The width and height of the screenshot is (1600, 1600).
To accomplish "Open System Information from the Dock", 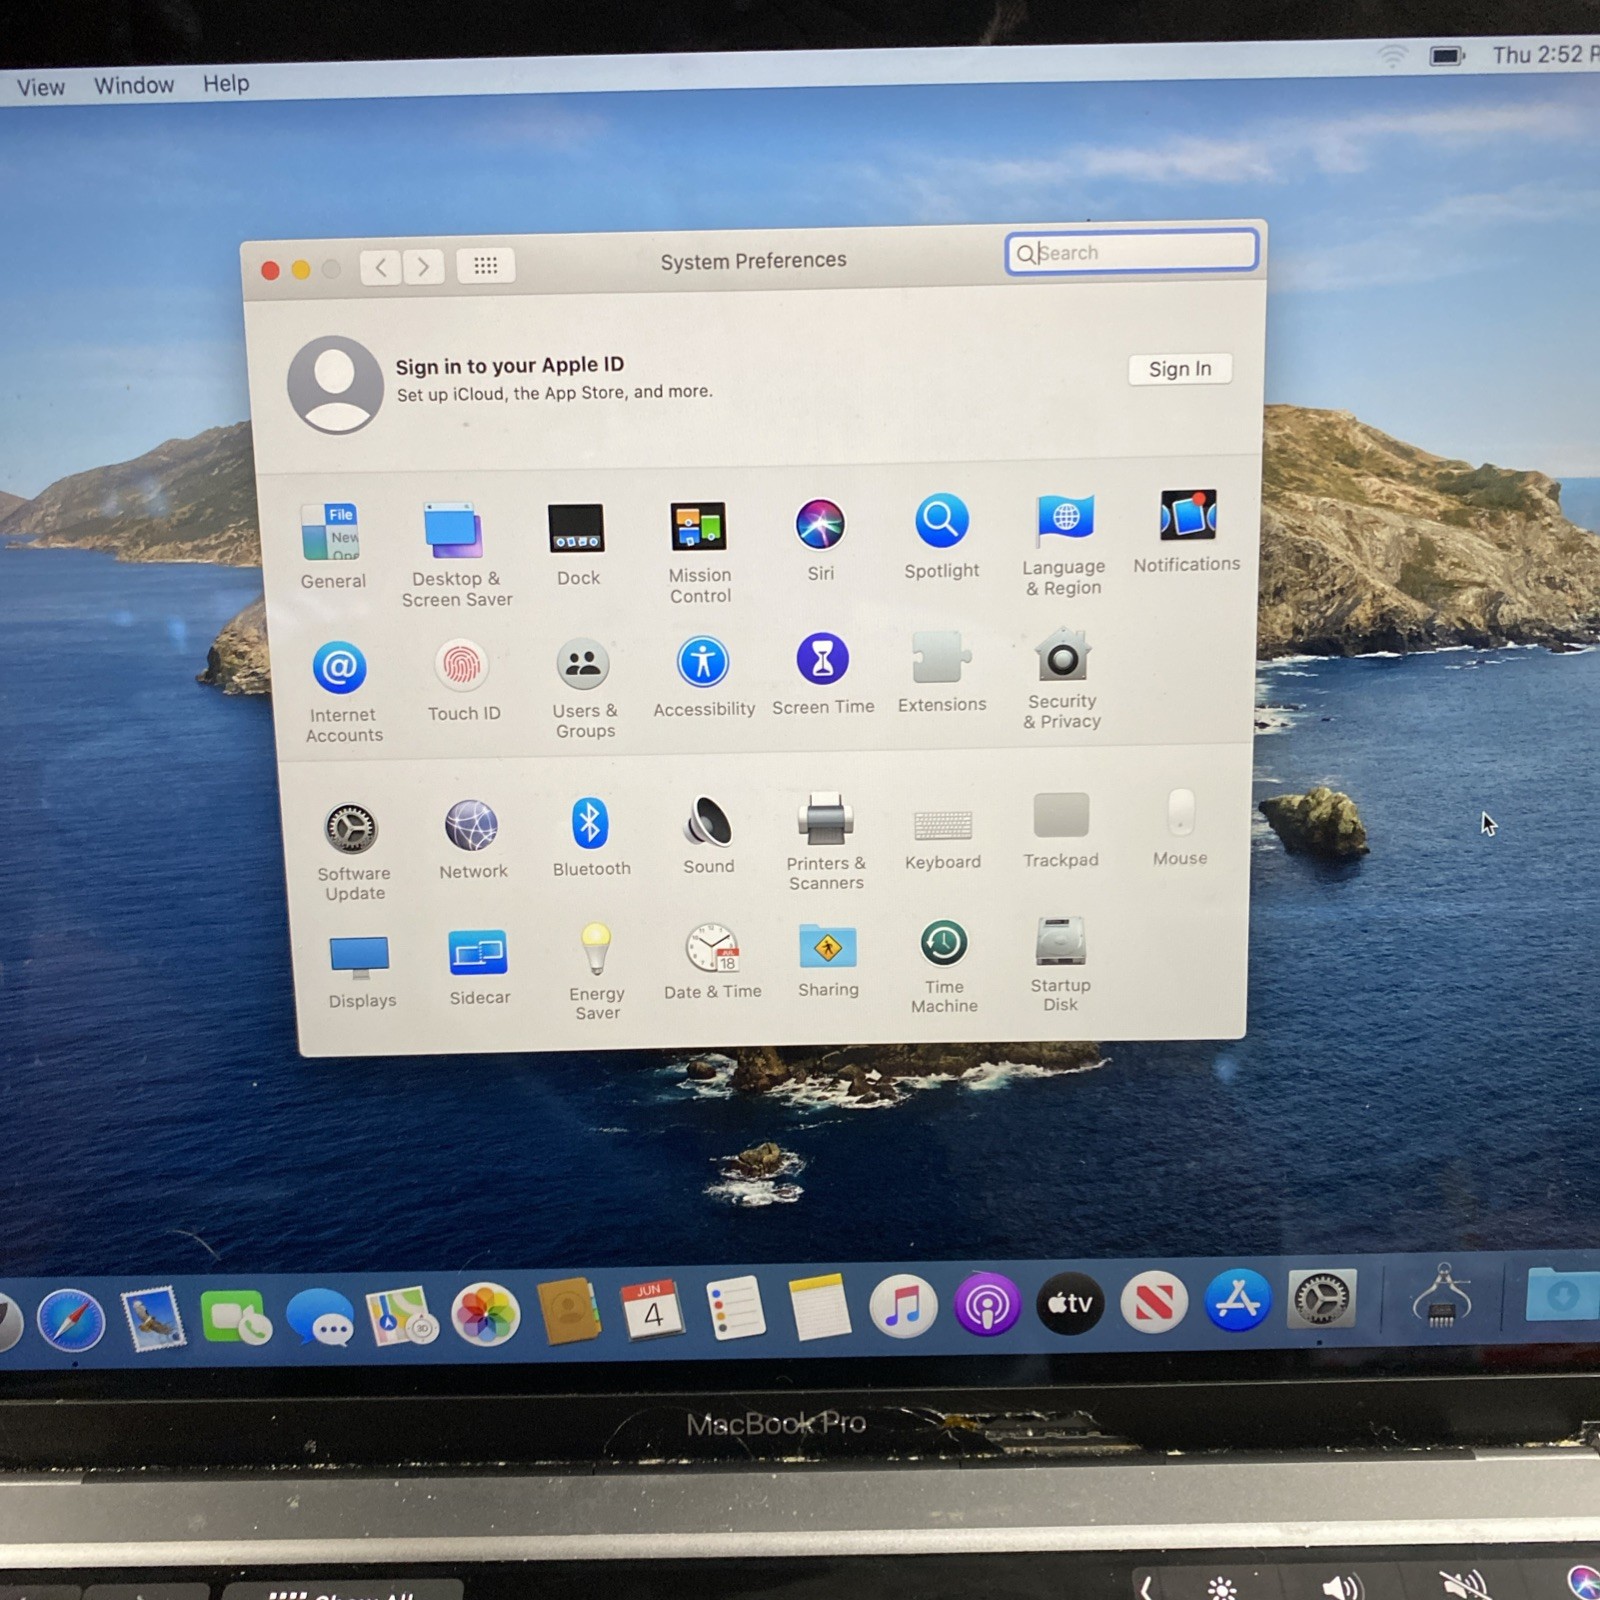I will tap(1442, 1296).
